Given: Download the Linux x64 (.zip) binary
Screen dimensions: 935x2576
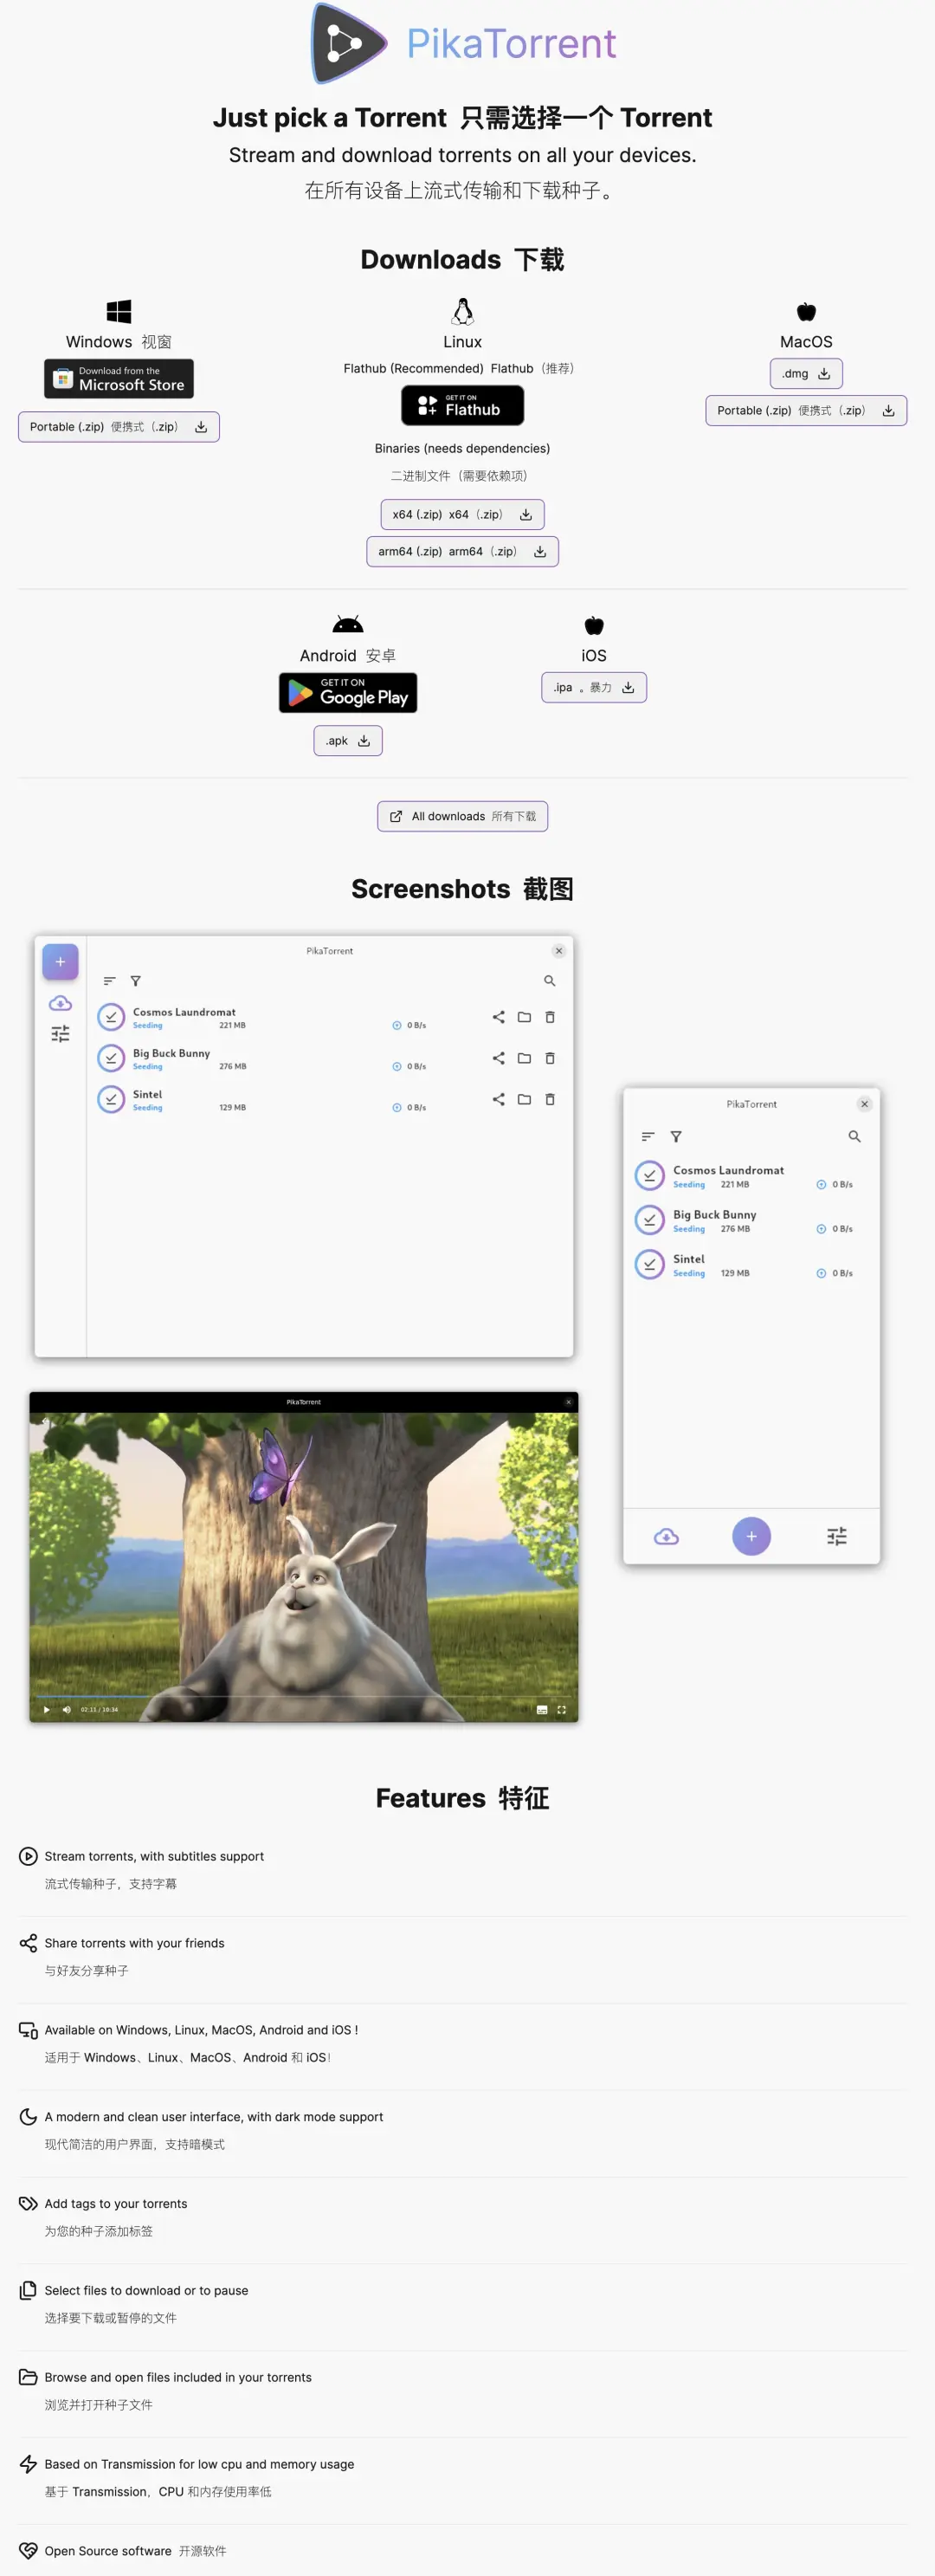Looking at the screenshot, I should point(462,515).
